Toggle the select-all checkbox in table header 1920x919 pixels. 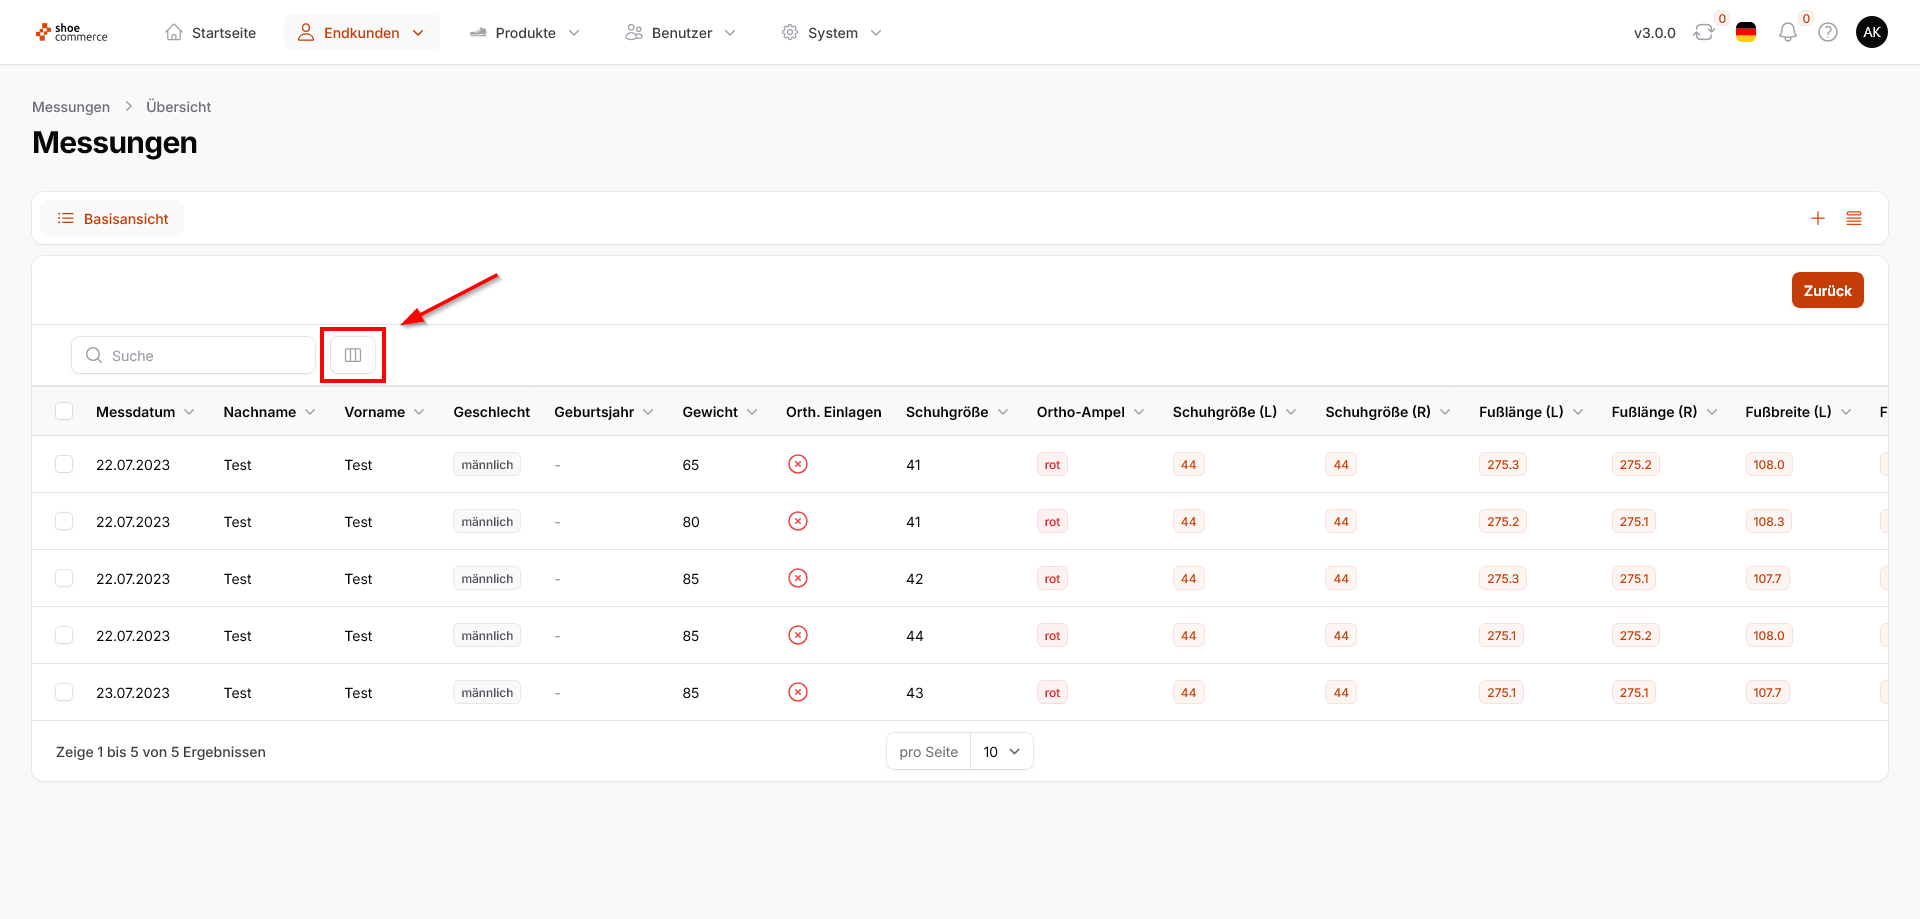tap(64, 411)
